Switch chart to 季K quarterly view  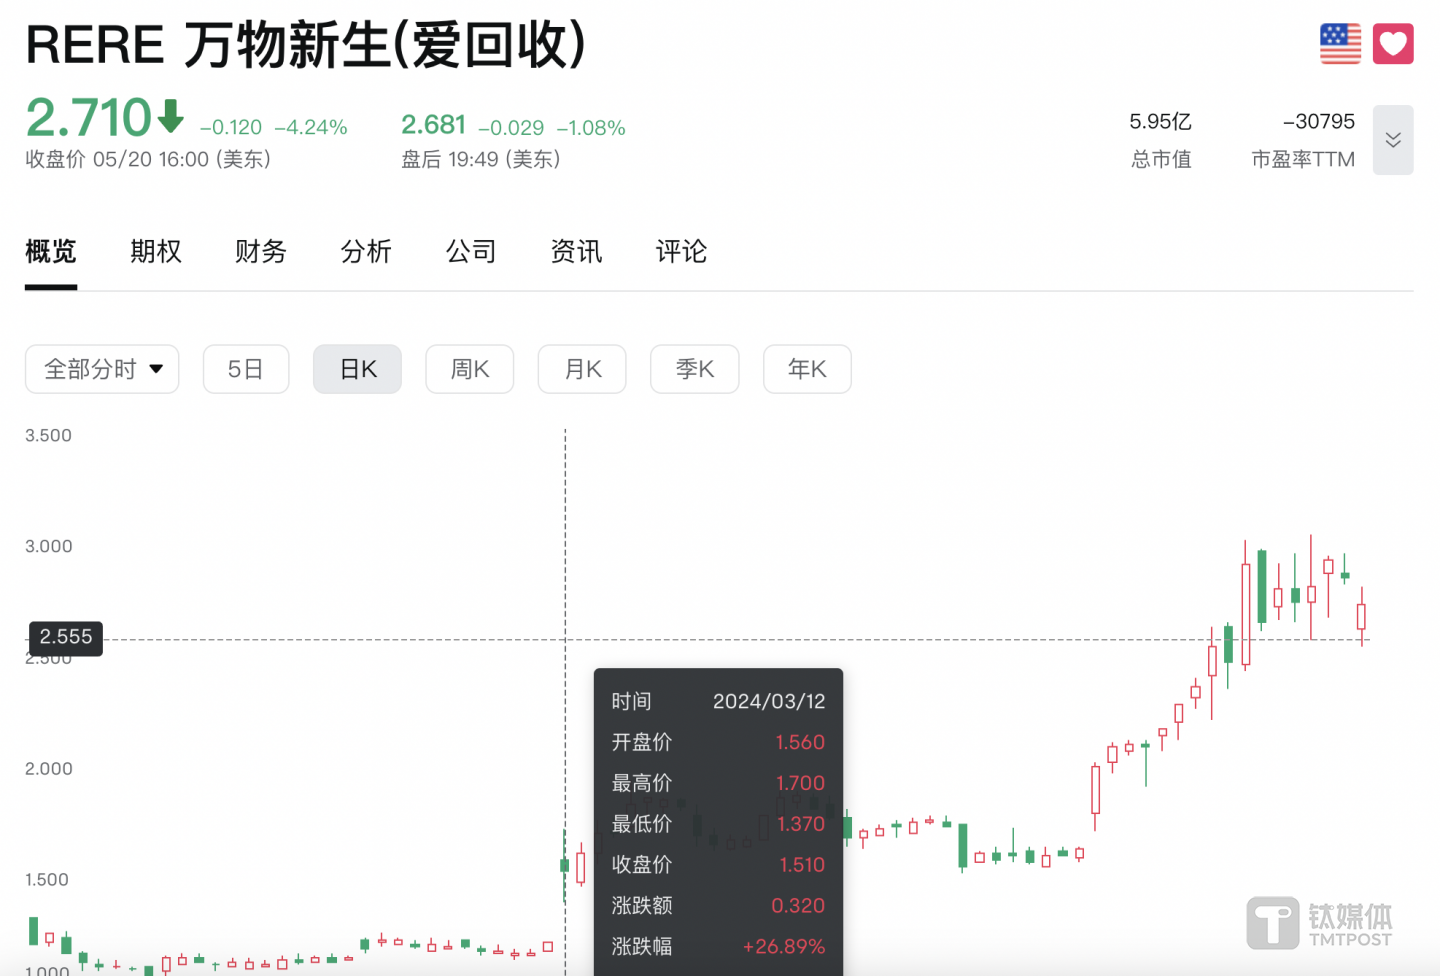tap(695, 369)
